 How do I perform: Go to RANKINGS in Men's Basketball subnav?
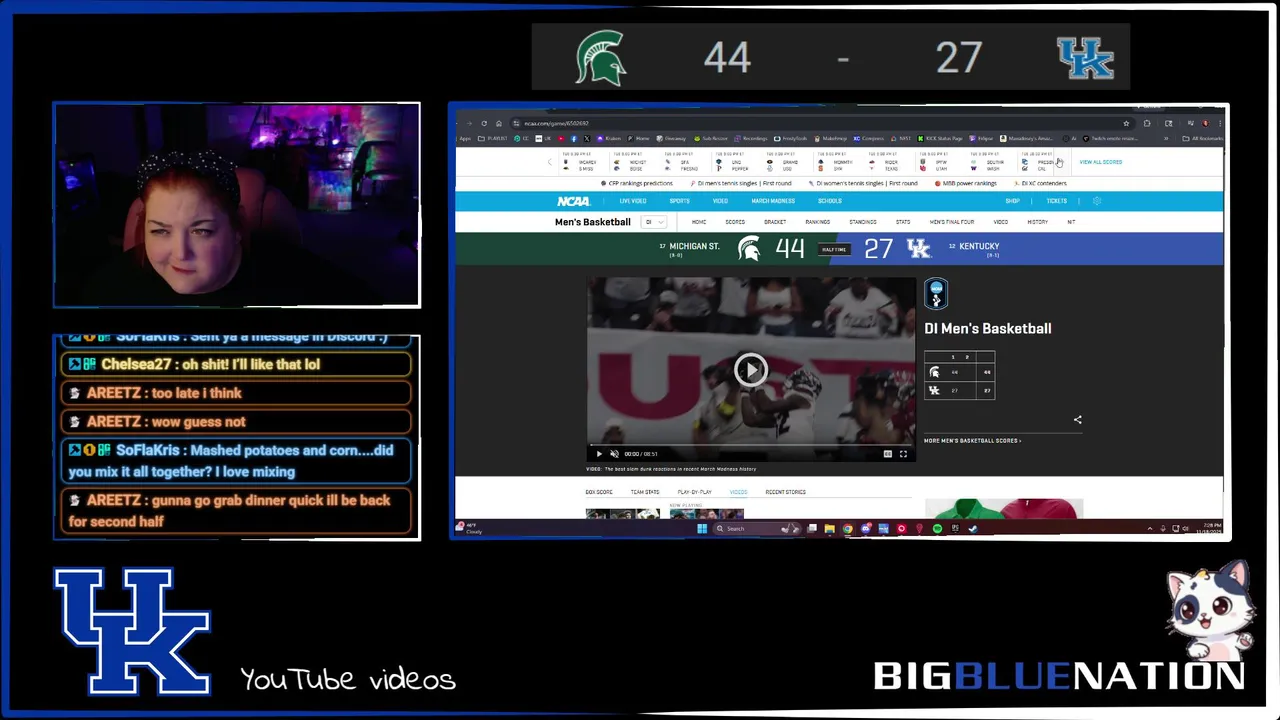tap(818, 222)
